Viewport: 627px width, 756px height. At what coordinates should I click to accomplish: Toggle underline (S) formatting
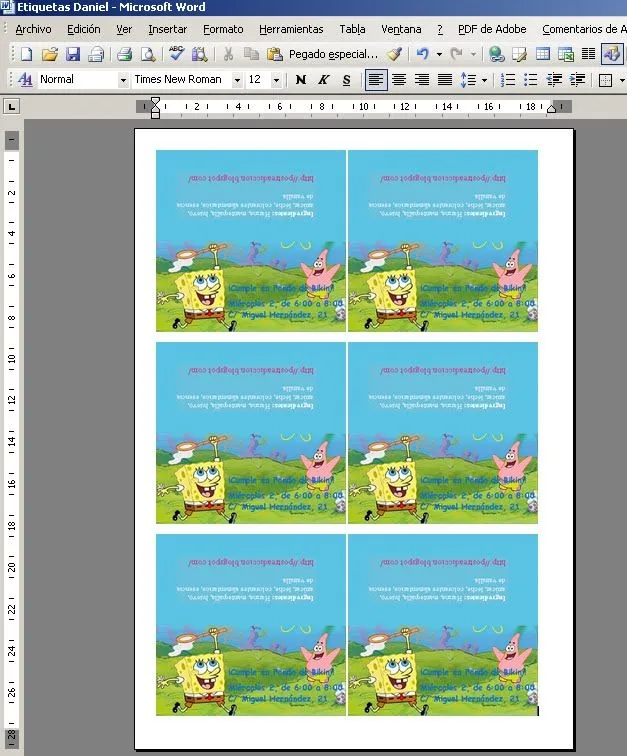coord(347,80)
